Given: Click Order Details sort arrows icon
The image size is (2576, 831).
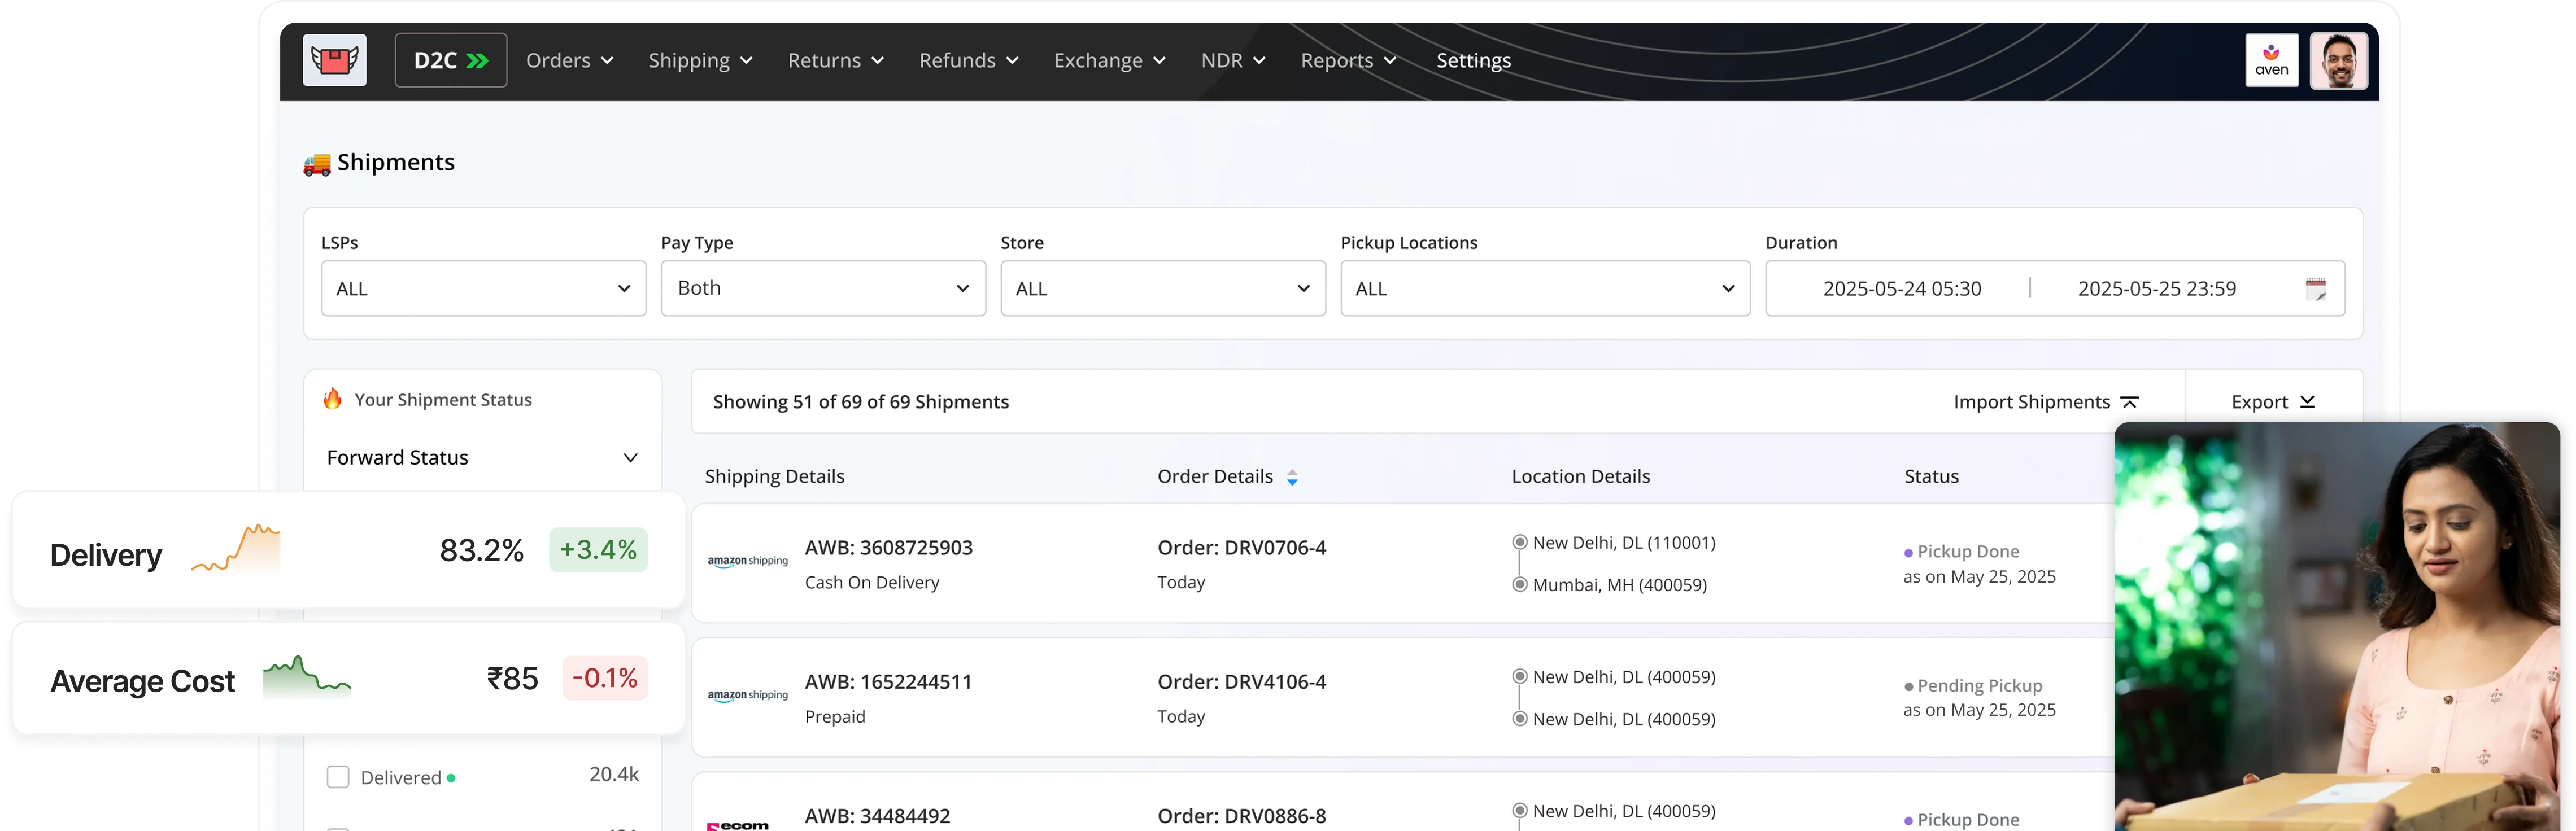Looking at the screenshot, I should [x=1292, y=477].
